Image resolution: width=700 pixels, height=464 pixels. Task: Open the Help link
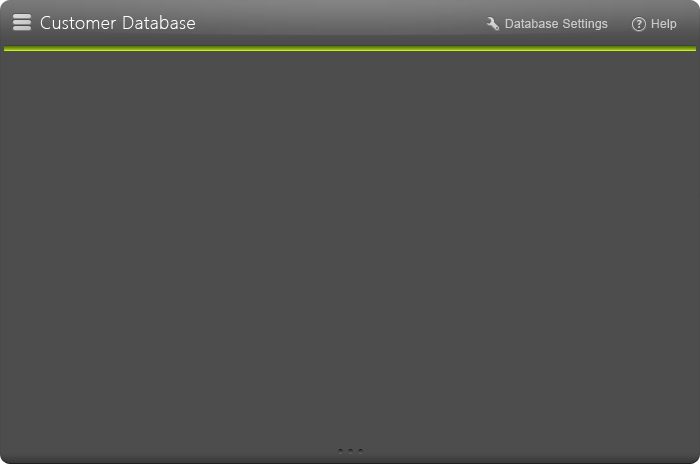(x=654, y=24)
